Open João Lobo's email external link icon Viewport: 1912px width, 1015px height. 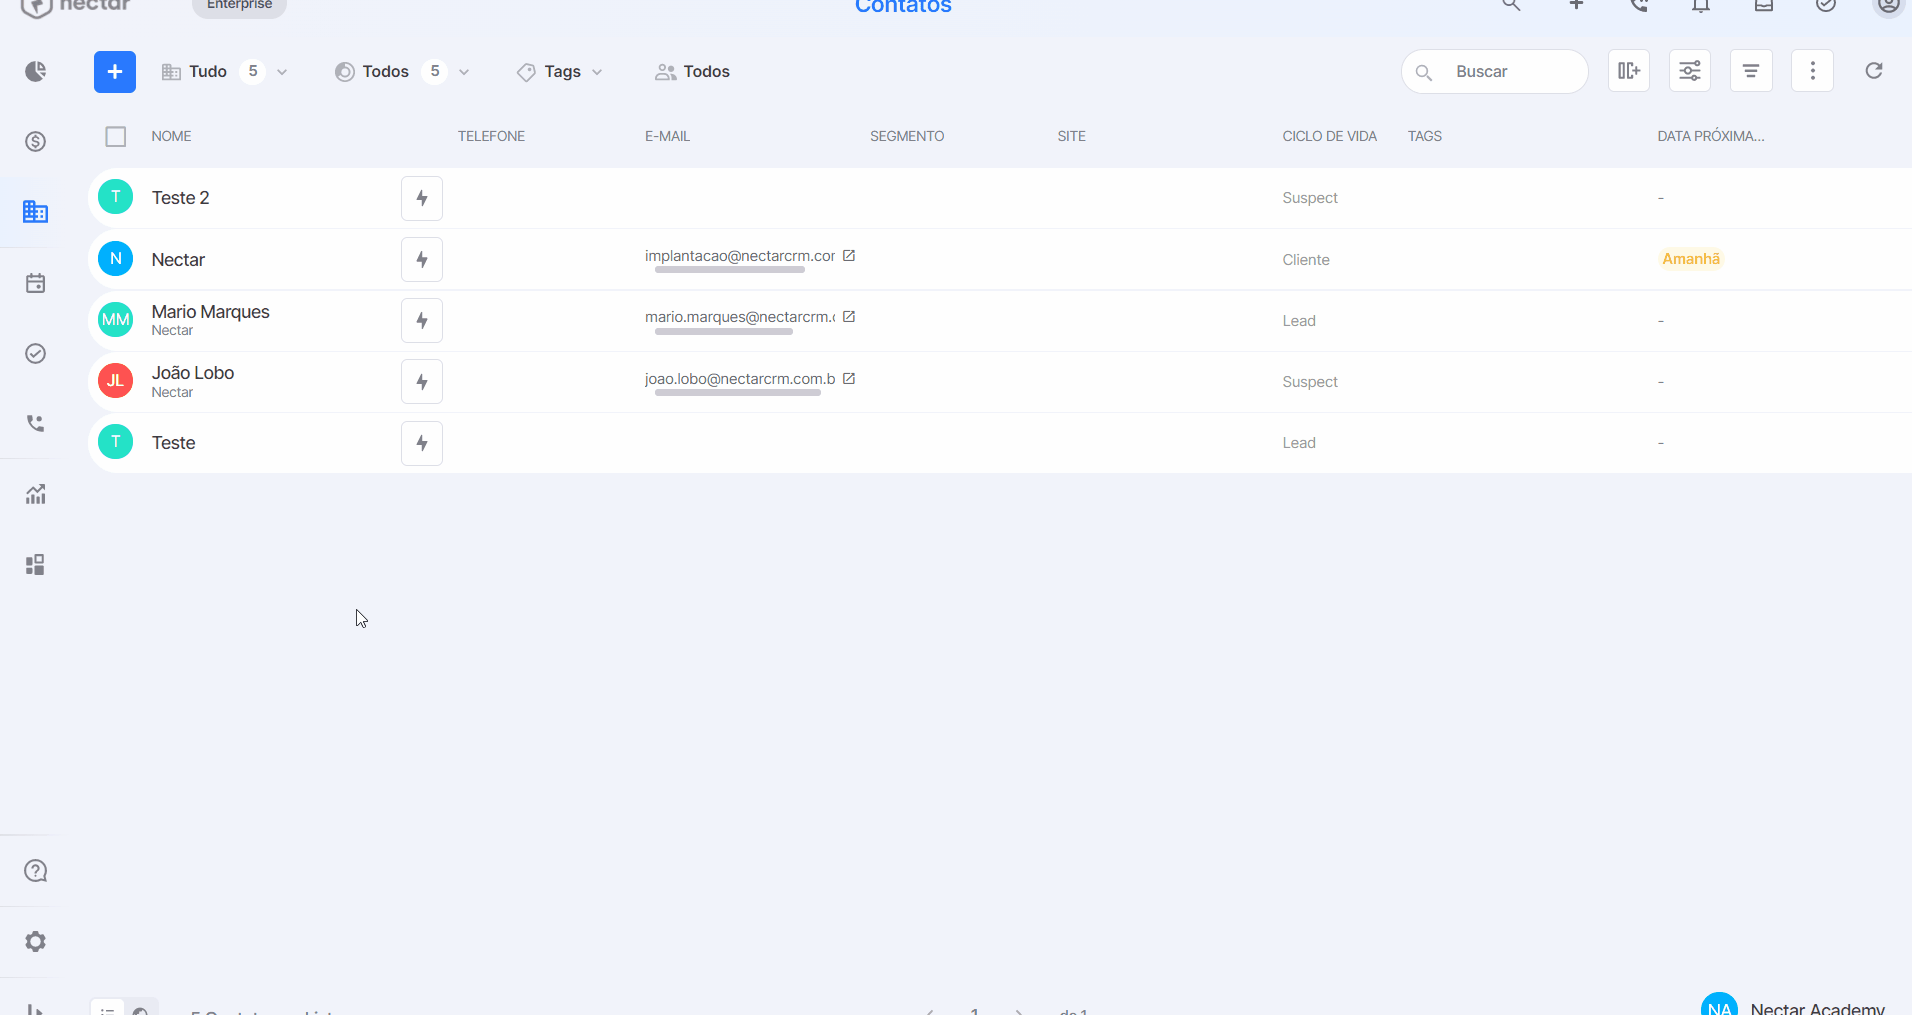coord(849,379)
